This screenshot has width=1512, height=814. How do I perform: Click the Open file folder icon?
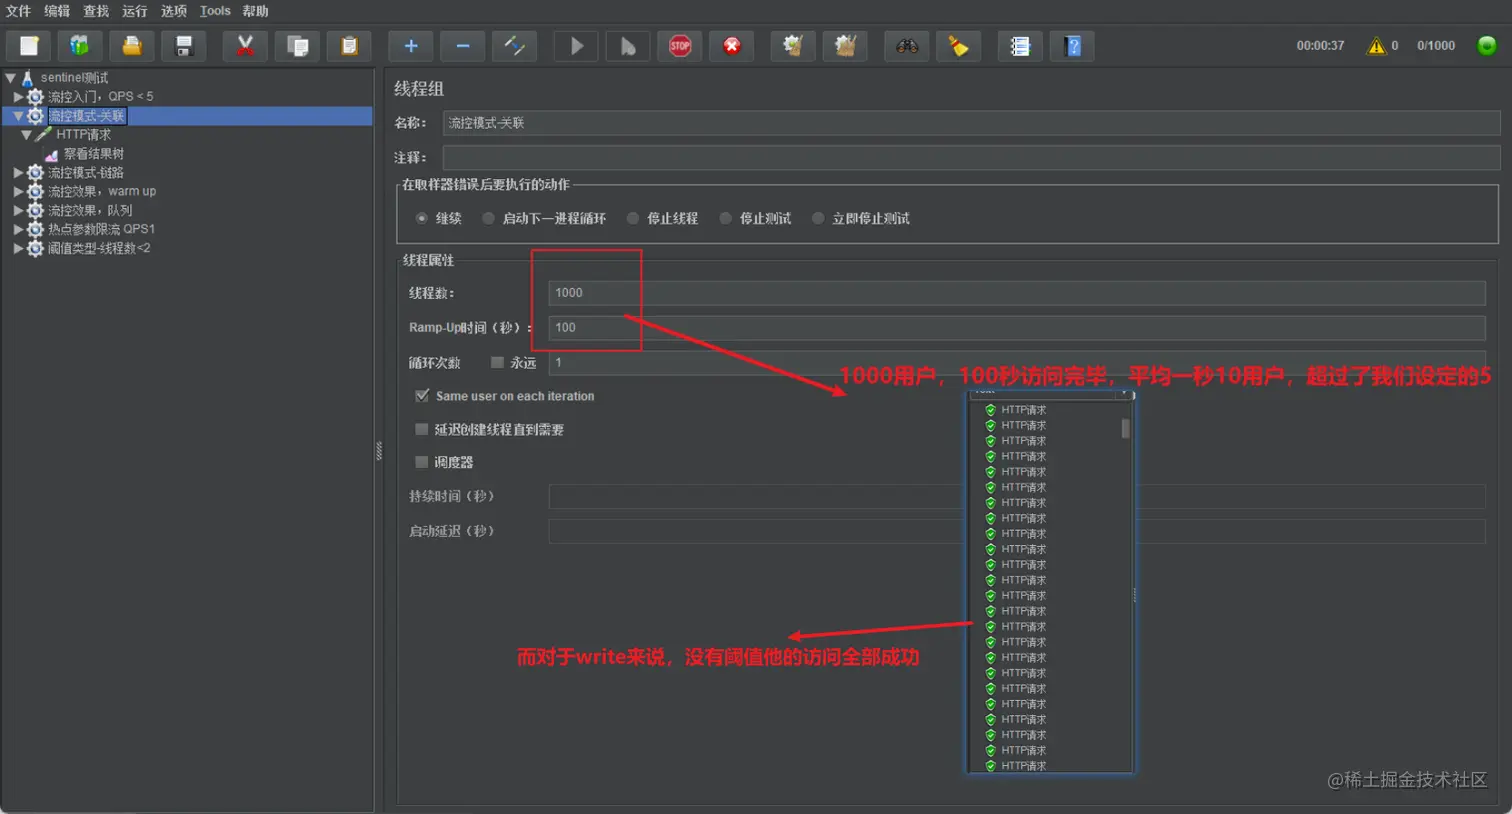coord(132,46)
